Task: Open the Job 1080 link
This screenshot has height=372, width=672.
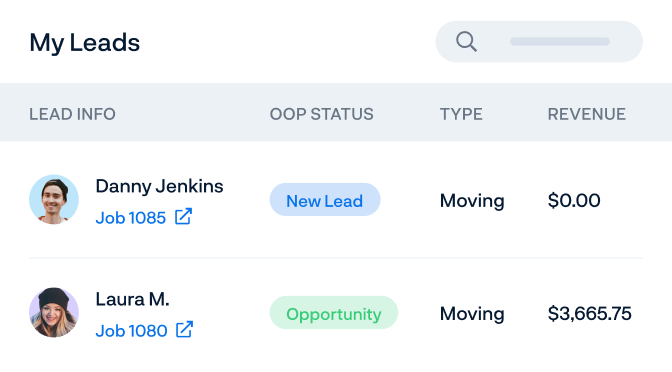Action: tap(132, 331)
